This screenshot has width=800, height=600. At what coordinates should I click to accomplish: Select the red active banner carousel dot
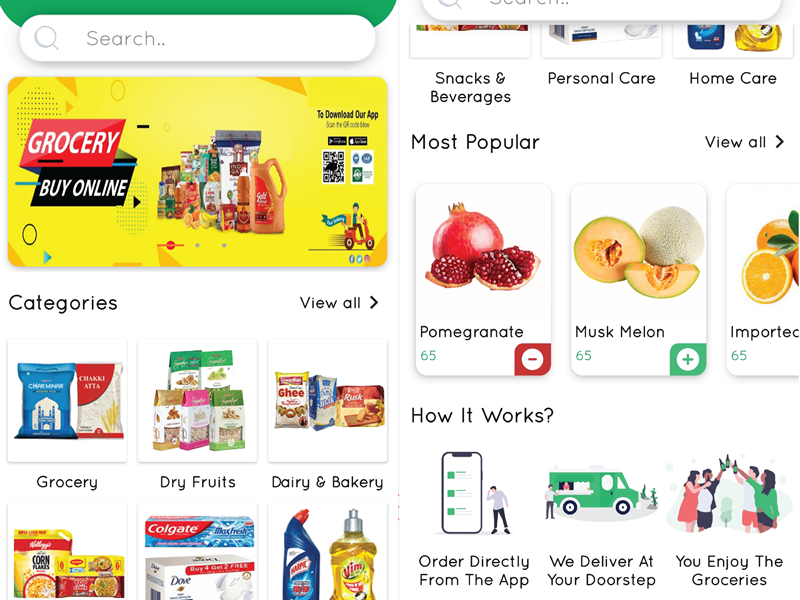[171, 245]
